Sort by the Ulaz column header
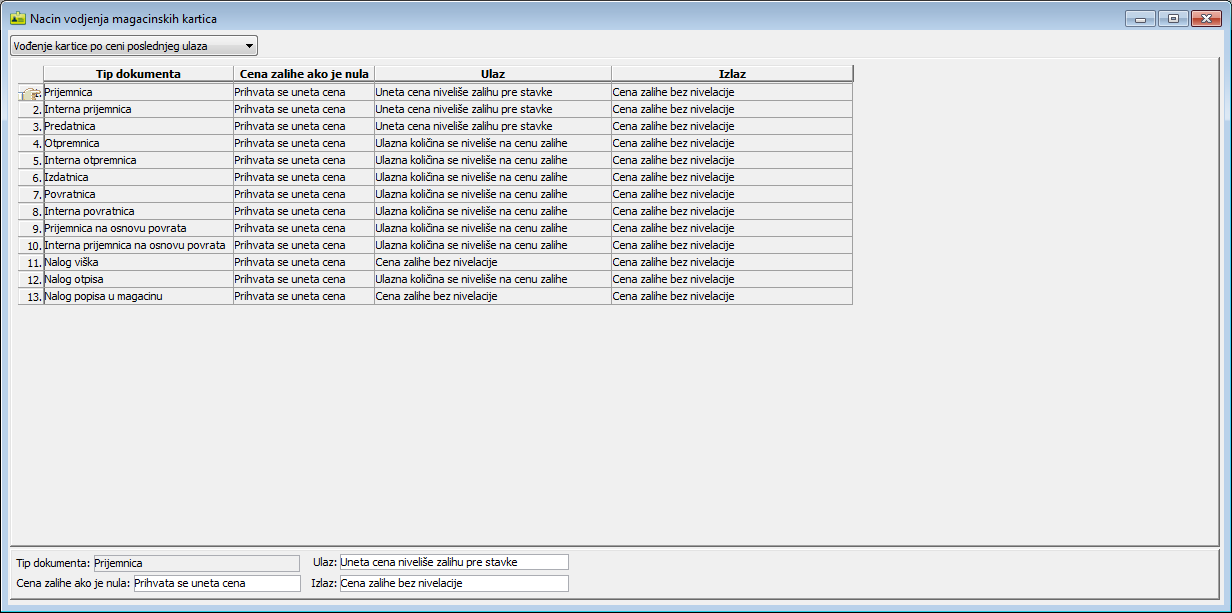Image resolution: width=1232 pixels, height=613 pixels. pyautogui.click(x=493, y=74)
